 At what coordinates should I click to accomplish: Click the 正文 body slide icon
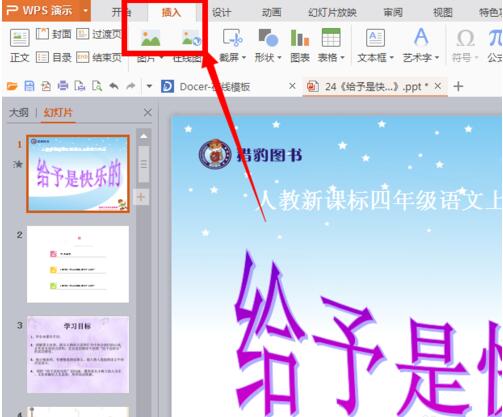20,38
